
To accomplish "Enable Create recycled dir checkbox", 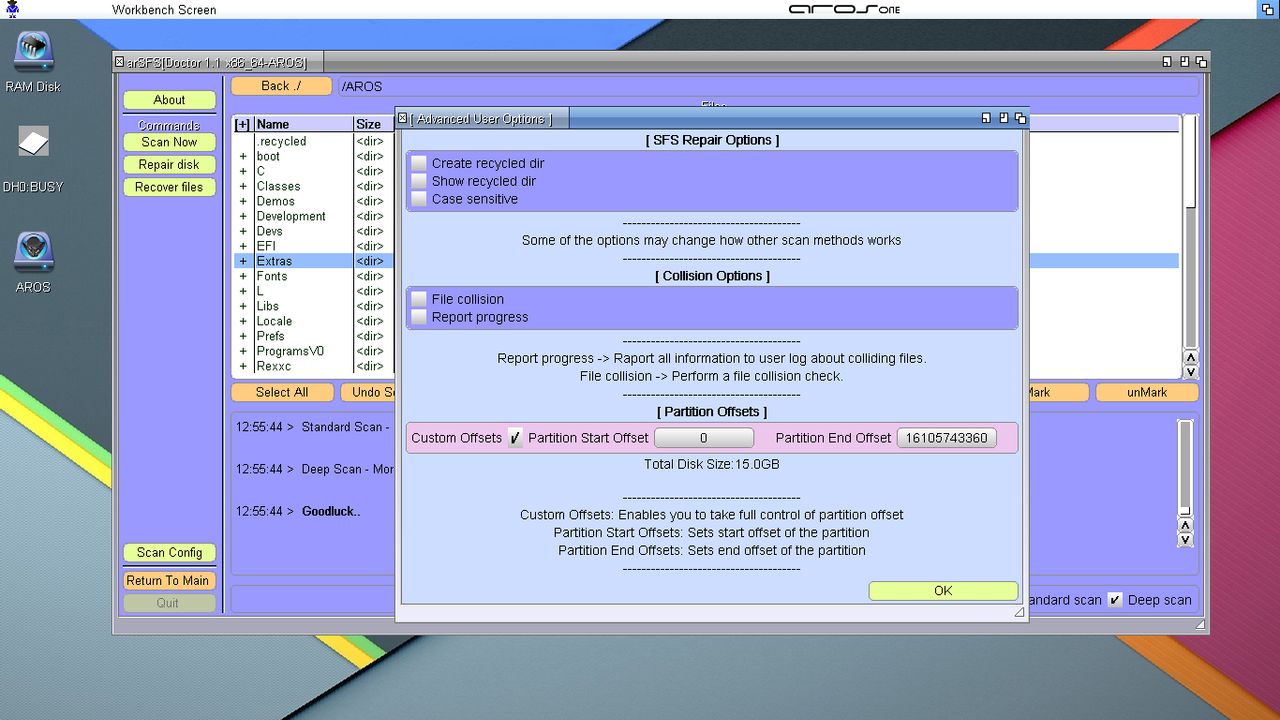I will click(419, 163).
